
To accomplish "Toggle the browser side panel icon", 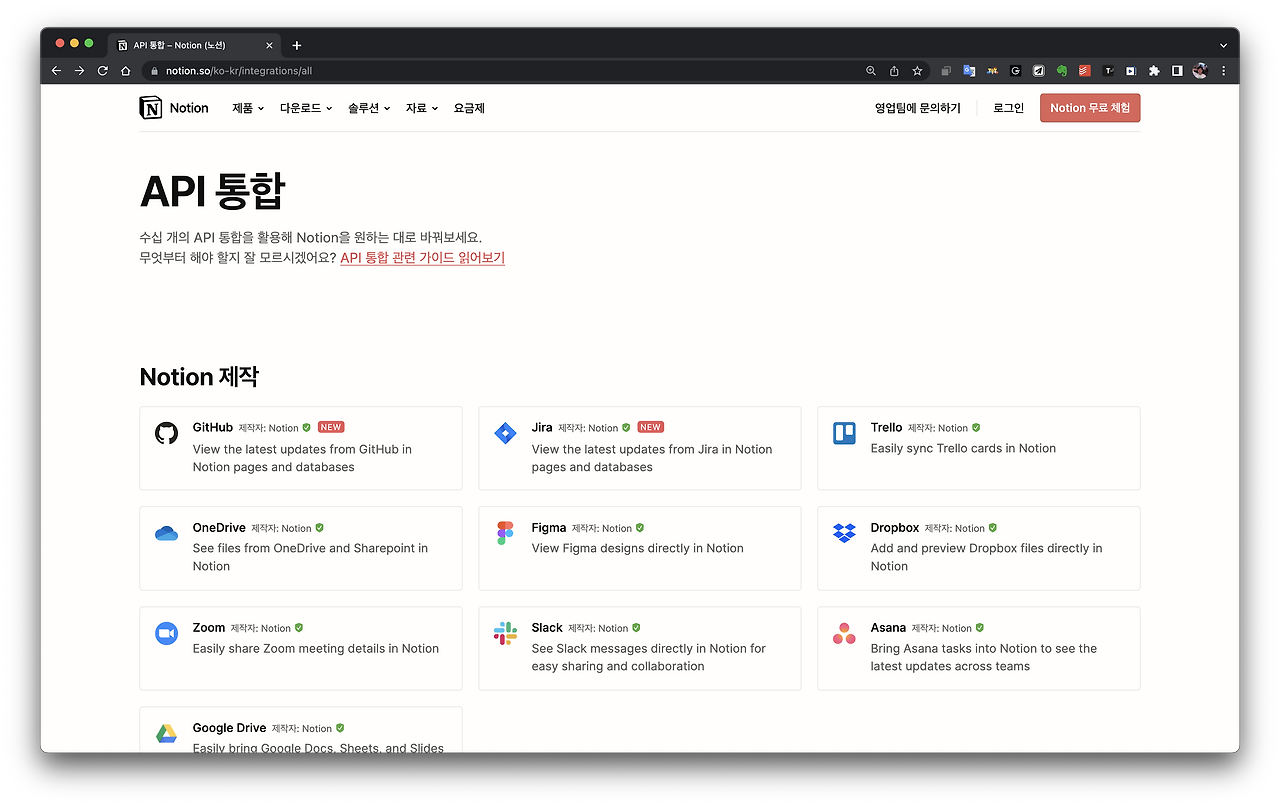I will 1177,71.
